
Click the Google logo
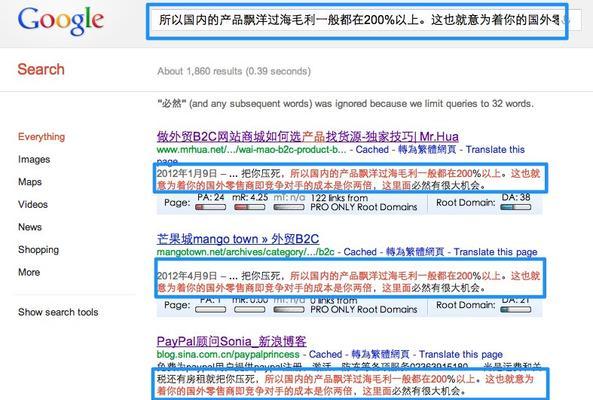(x=61, y=21)
